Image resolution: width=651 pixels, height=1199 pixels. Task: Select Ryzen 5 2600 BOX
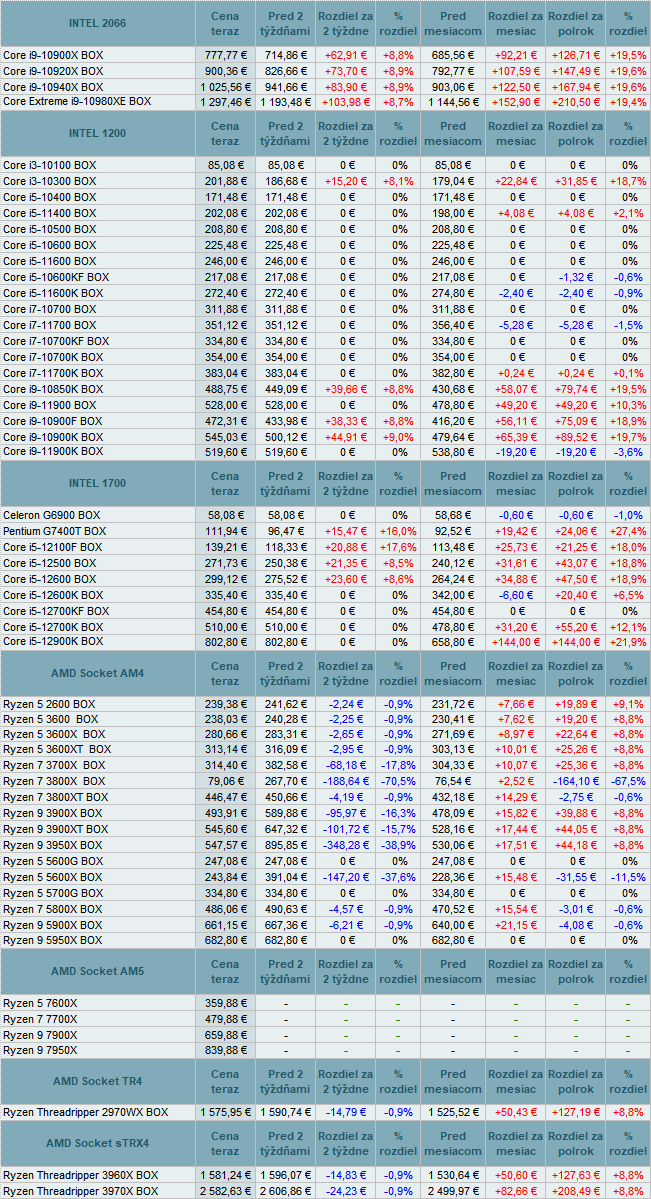pyautogui.click(x=49, y=704)
